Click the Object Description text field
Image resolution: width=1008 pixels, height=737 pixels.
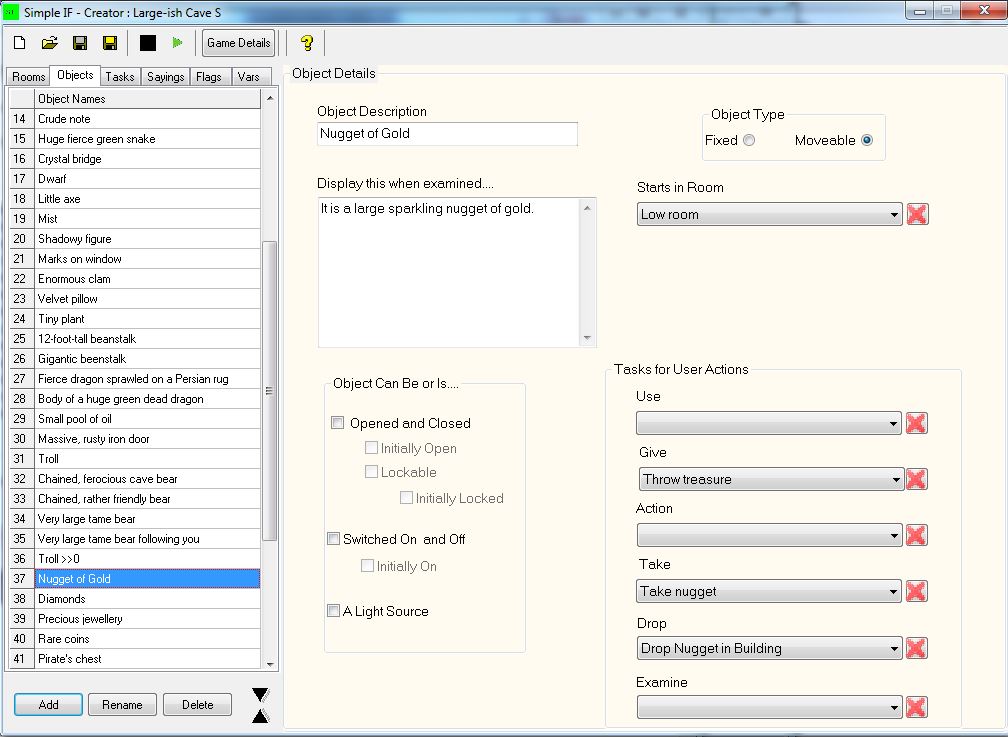click(x=447, y=134)
